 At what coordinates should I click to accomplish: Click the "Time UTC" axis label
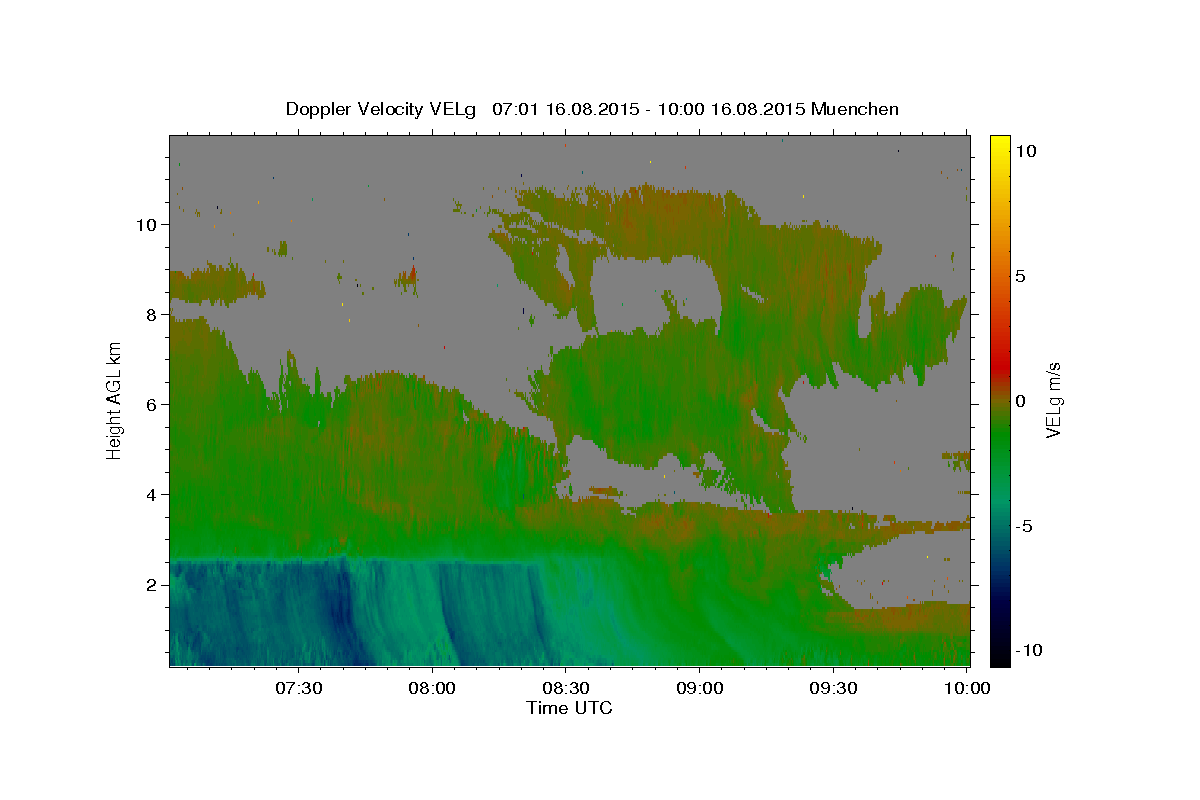[x=569, y=708]
